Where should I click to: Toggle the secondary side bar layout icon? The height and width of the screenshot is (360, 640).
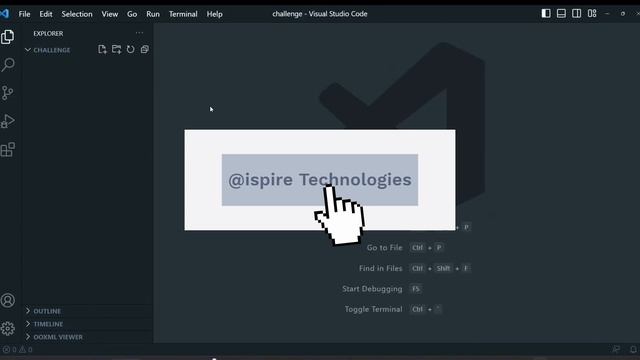pyautogui.click(x=576, y=13)
